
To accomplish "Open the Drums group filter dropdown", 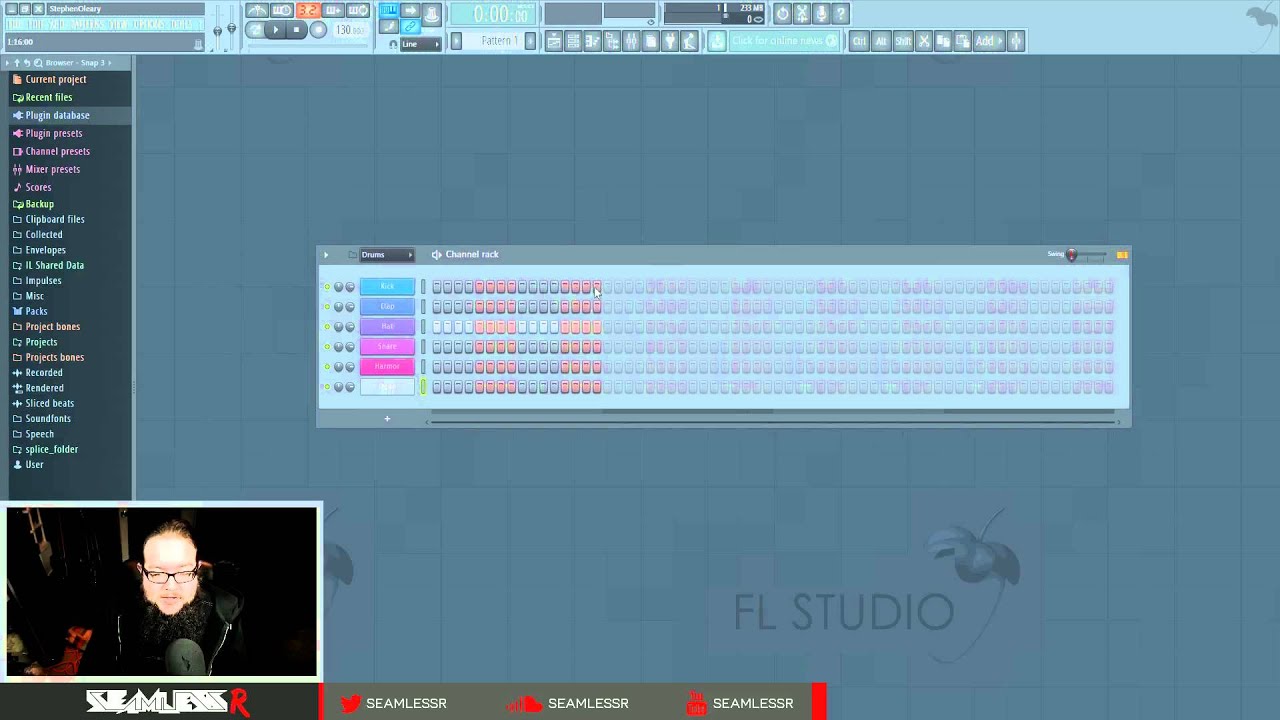I will [x=386, y=255].
